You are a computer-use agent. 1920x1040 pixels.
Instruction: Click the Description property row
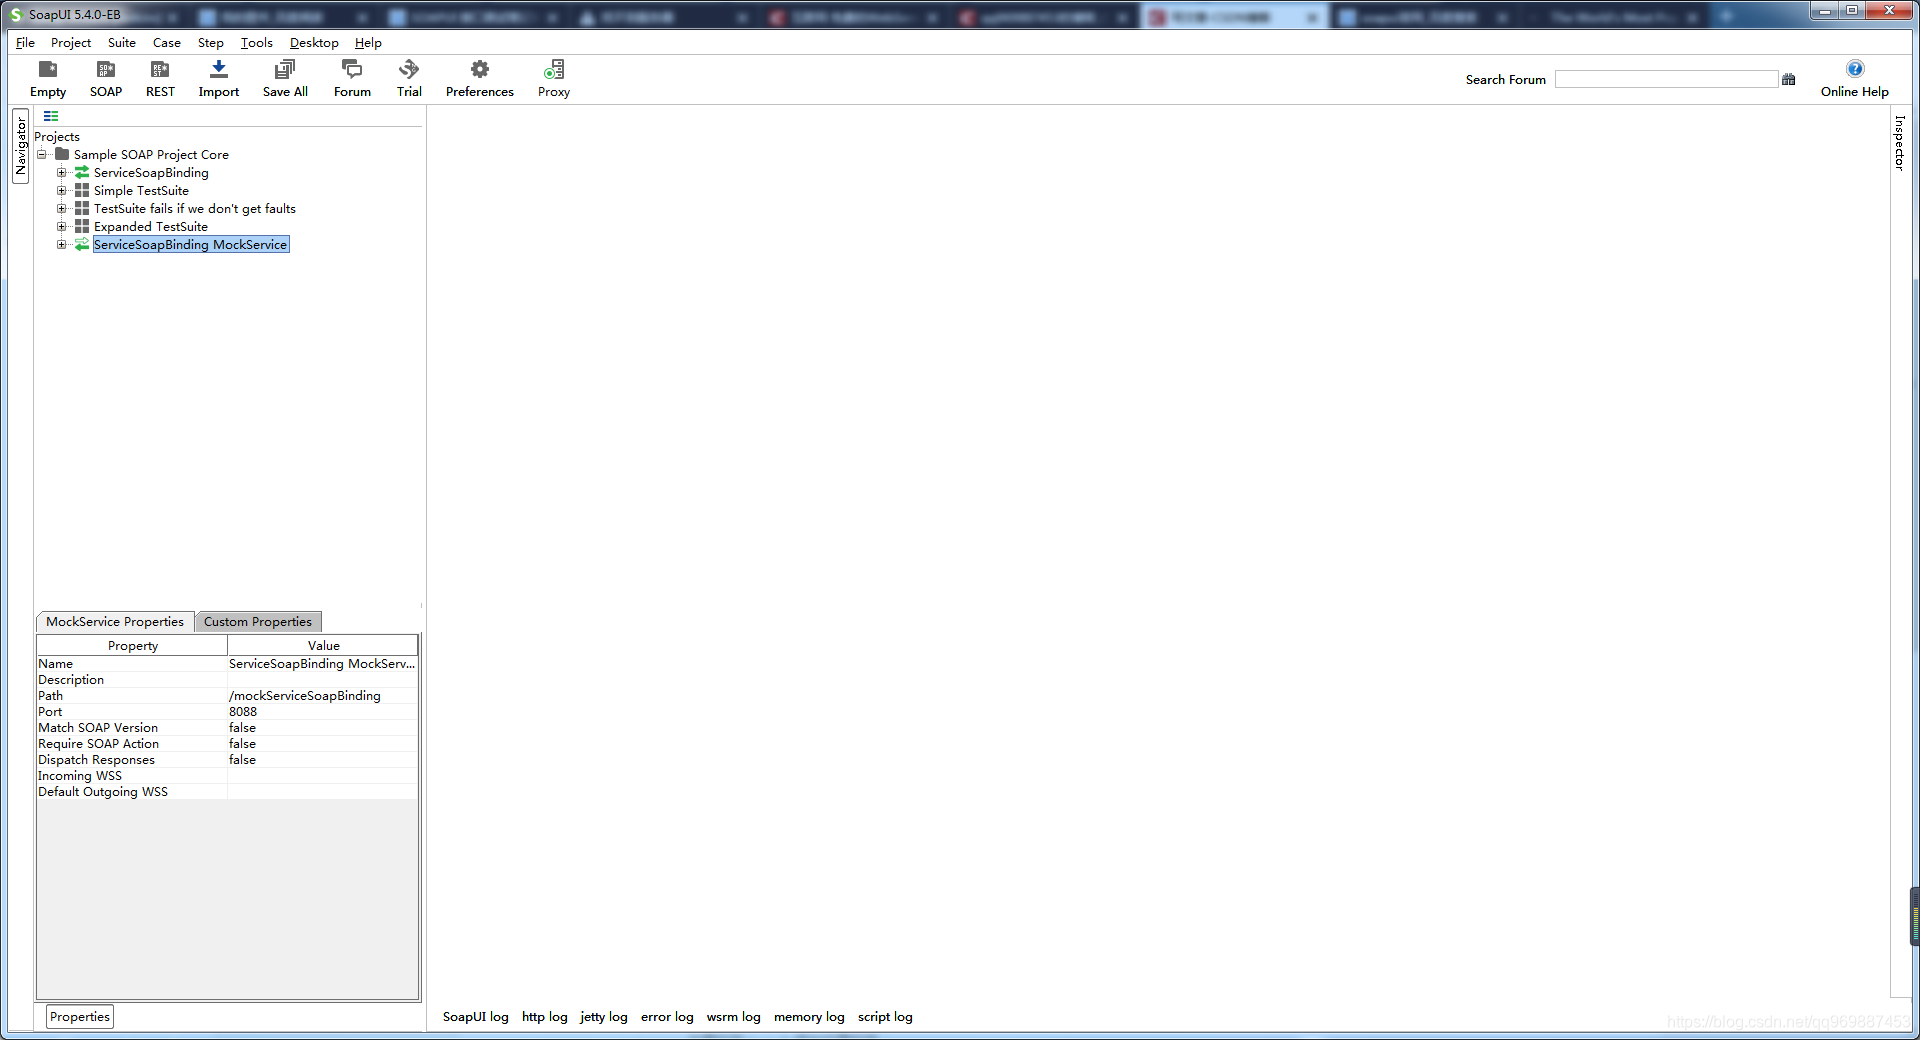(227, 679)
